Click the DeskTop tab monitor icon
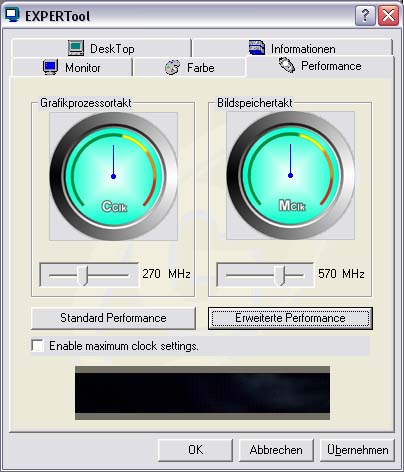 click(x=76, y=48)
